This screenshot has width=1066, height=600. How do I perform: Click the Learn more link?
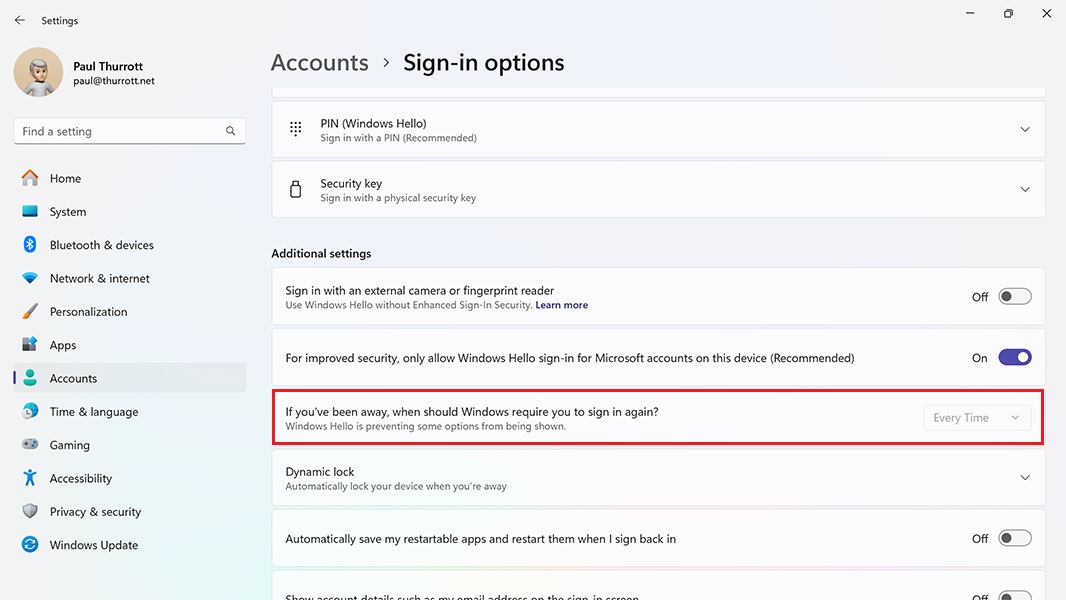561,305
